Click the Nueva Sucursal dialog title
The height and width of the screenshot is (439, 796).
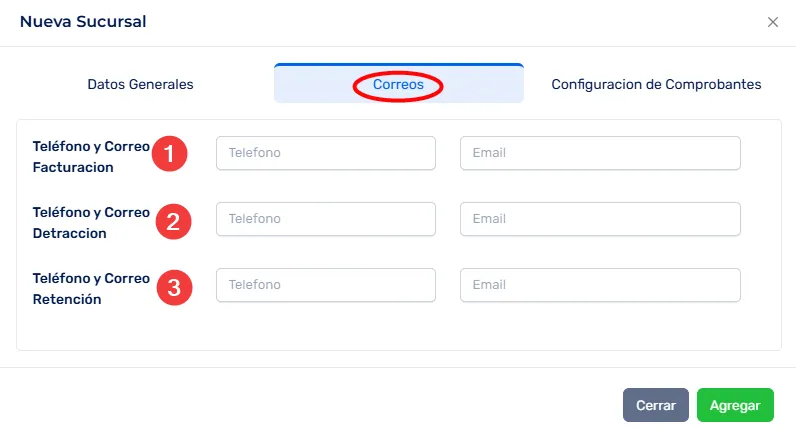click(x=83, y=22)
